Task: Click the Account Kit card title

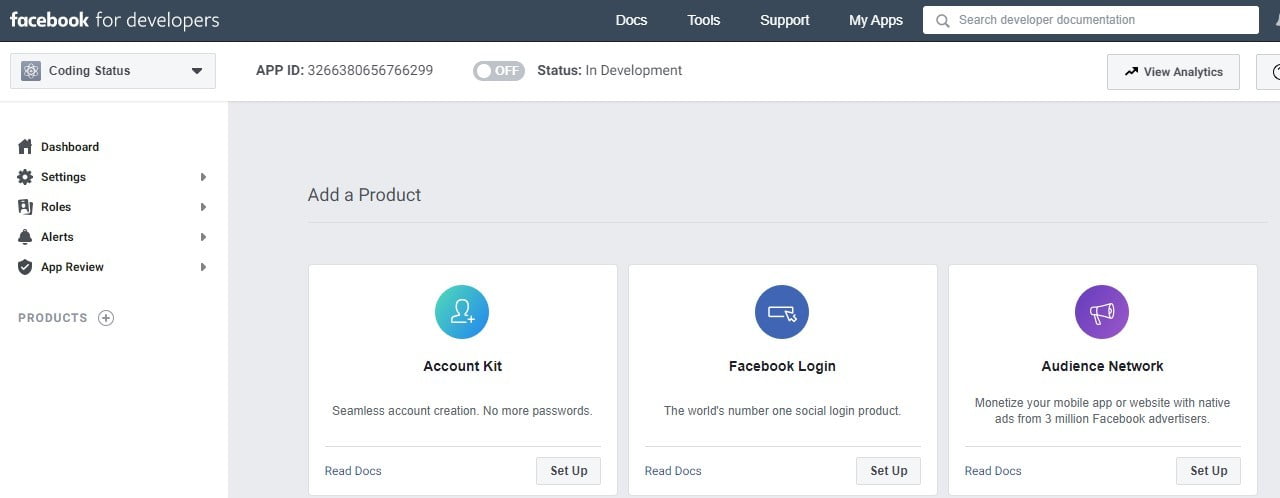Action: 463,366
